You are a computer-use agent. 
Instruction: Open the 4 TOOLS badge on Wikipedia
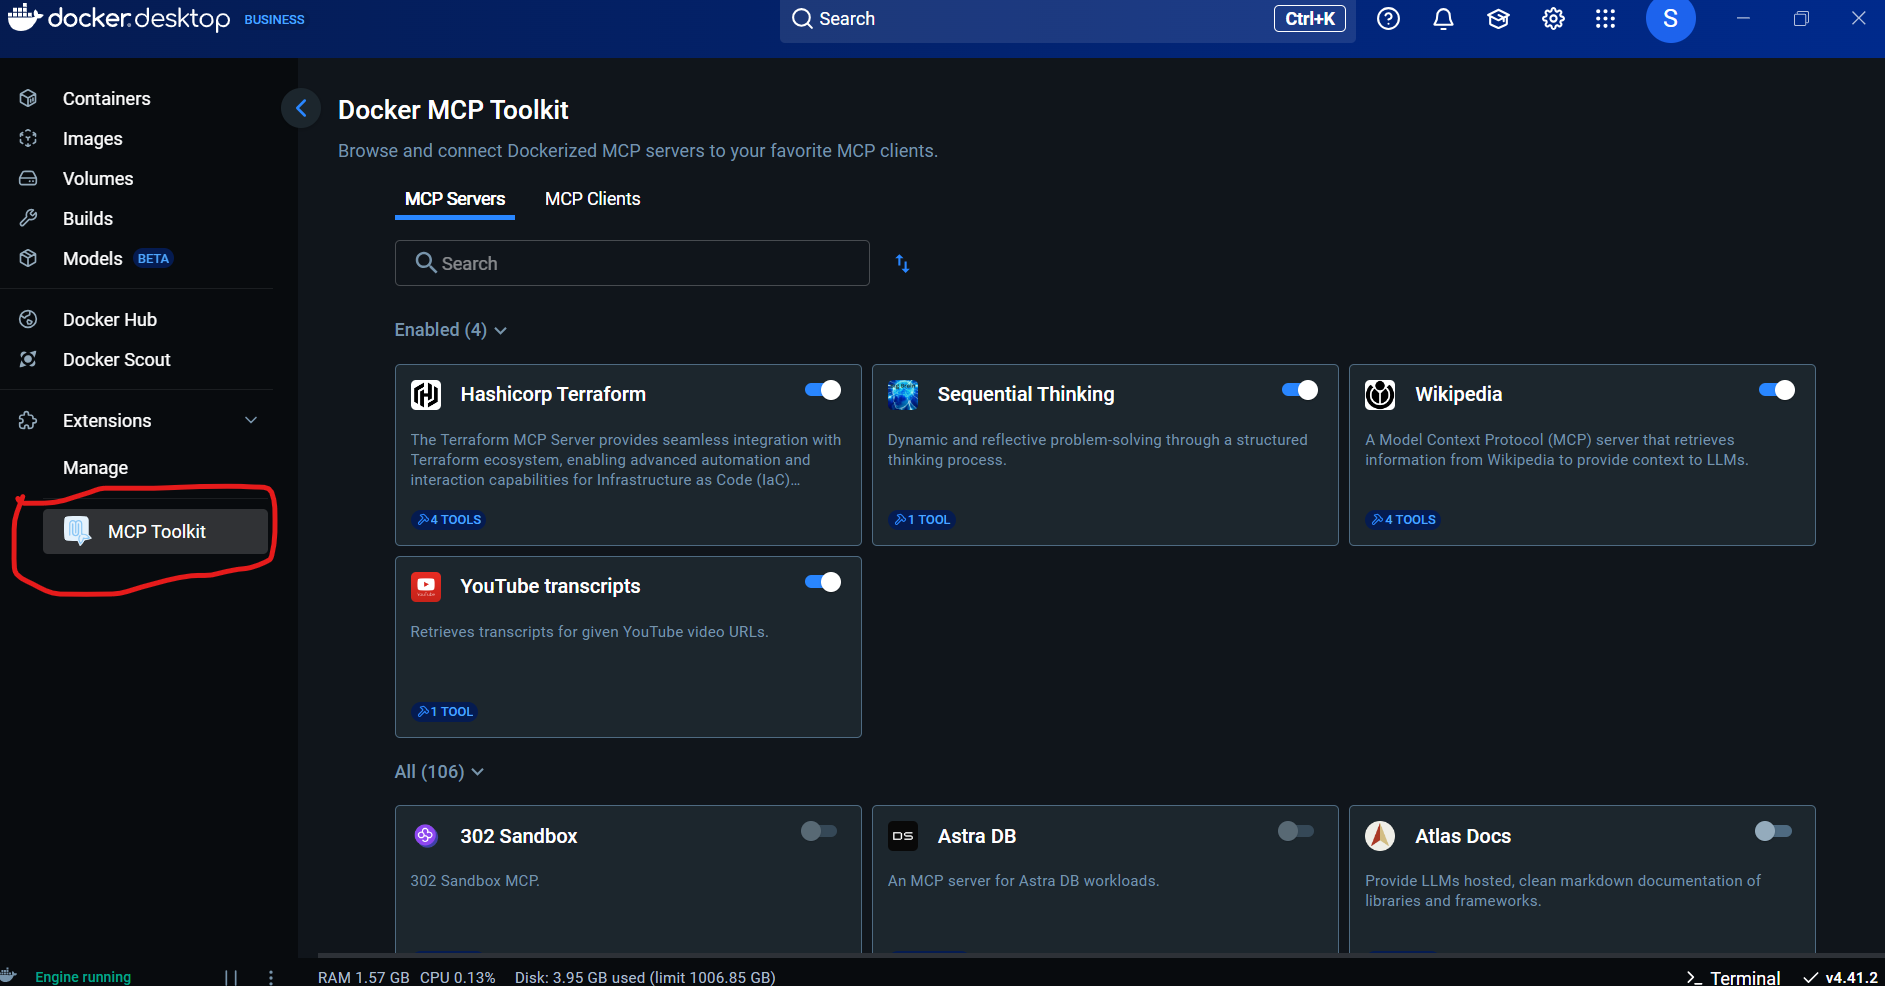(x=1403, y=520)
